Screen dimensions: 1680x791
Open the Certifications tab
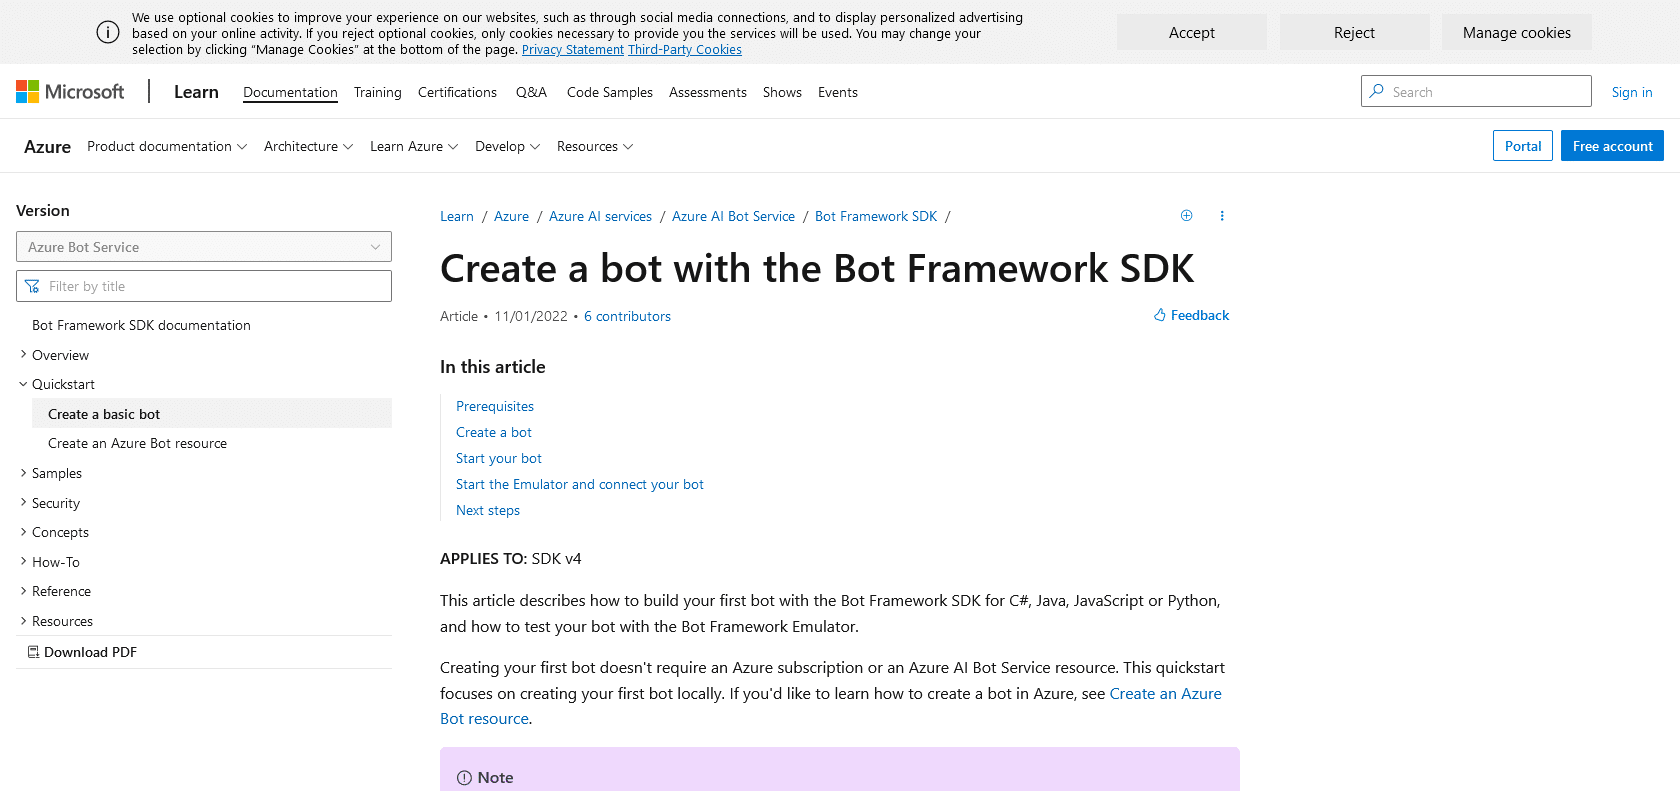point(457,92)
